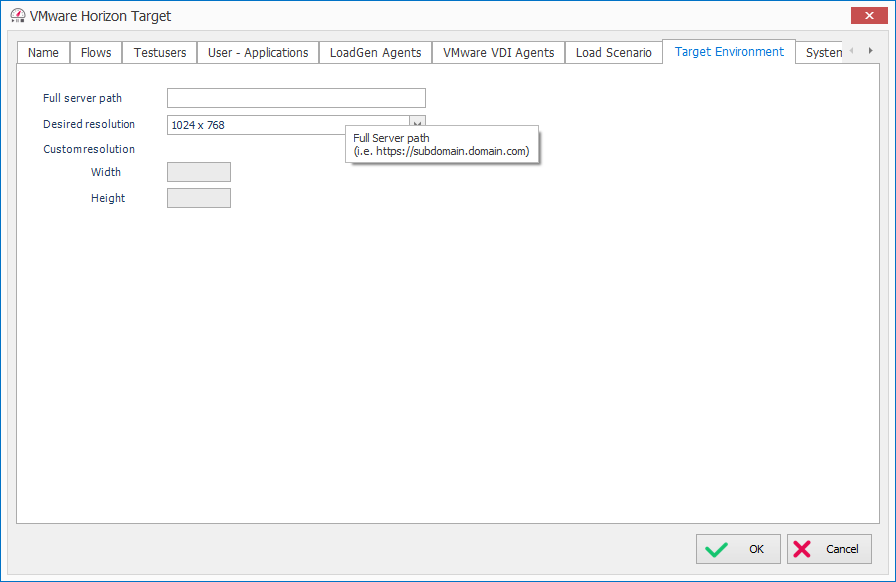Click the Desired resolution label
This screenshot has width=896, height=582.
pos(89,124)
